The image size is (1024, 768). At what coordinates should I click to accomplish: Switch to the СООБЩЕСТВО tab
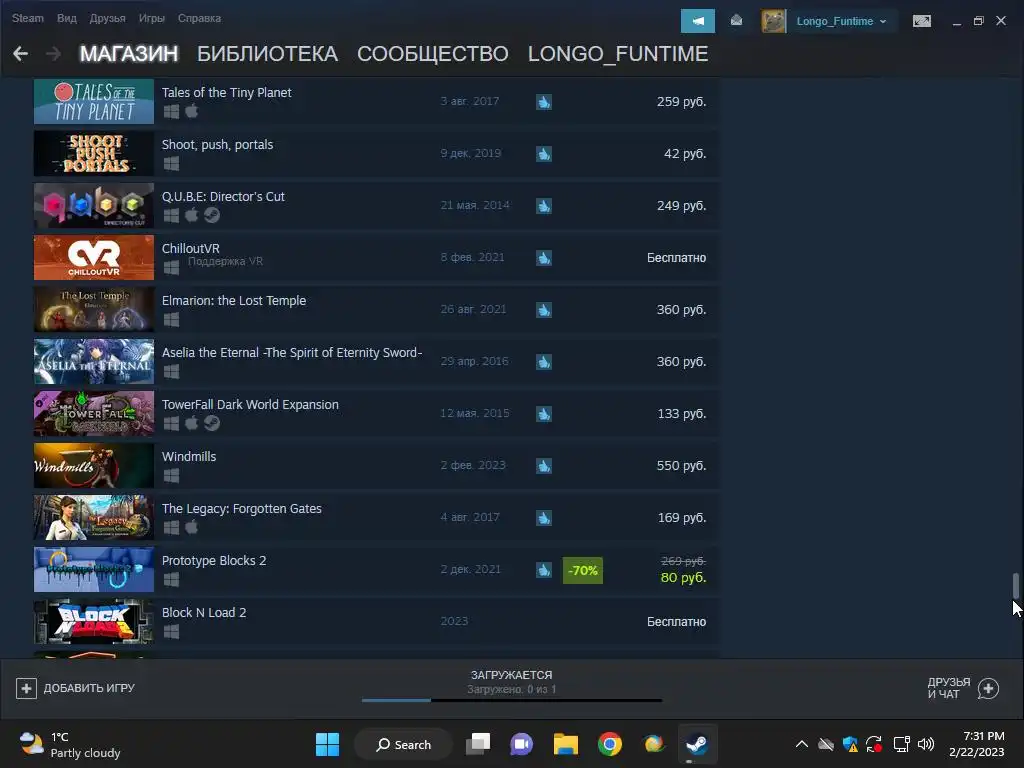click(x=432, y=54)
